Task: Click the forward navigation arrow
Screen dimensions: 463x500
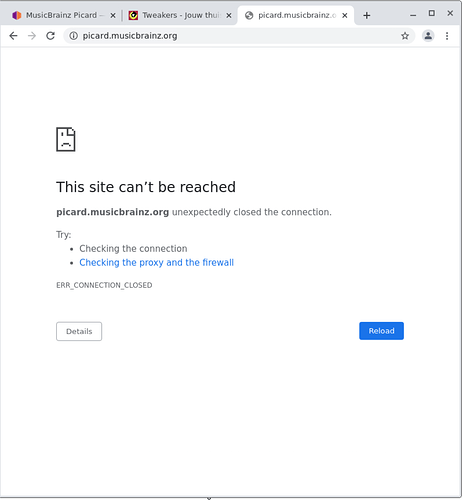Action: 32,36
